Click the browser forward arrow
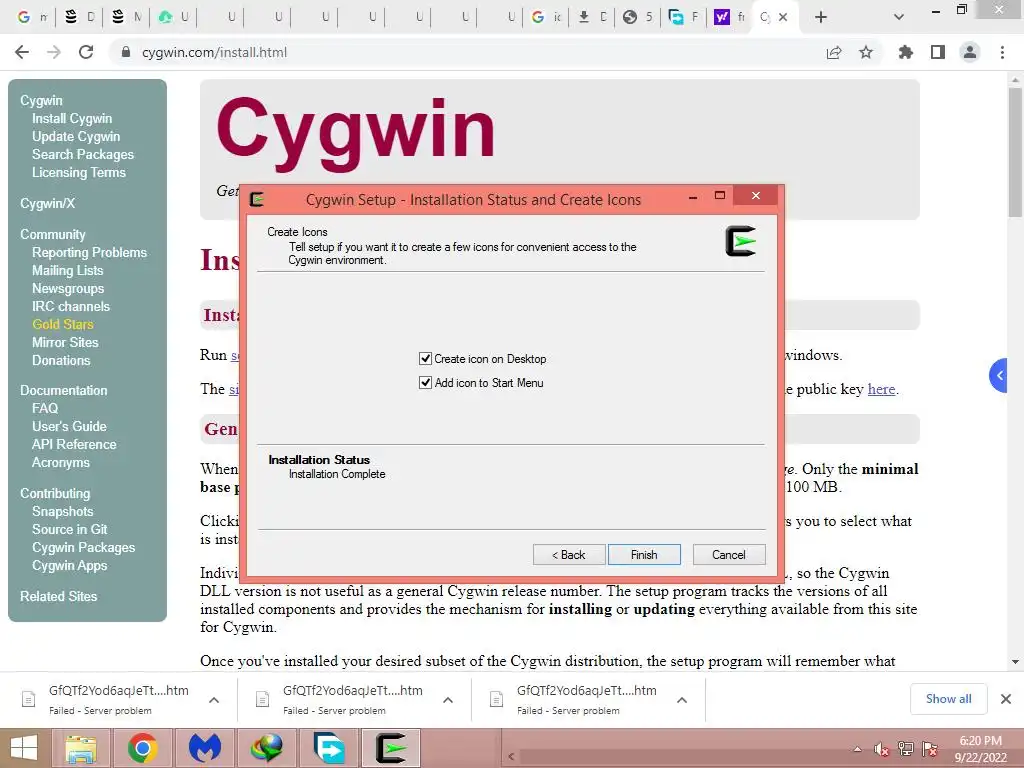 click(x=54, y=52)
